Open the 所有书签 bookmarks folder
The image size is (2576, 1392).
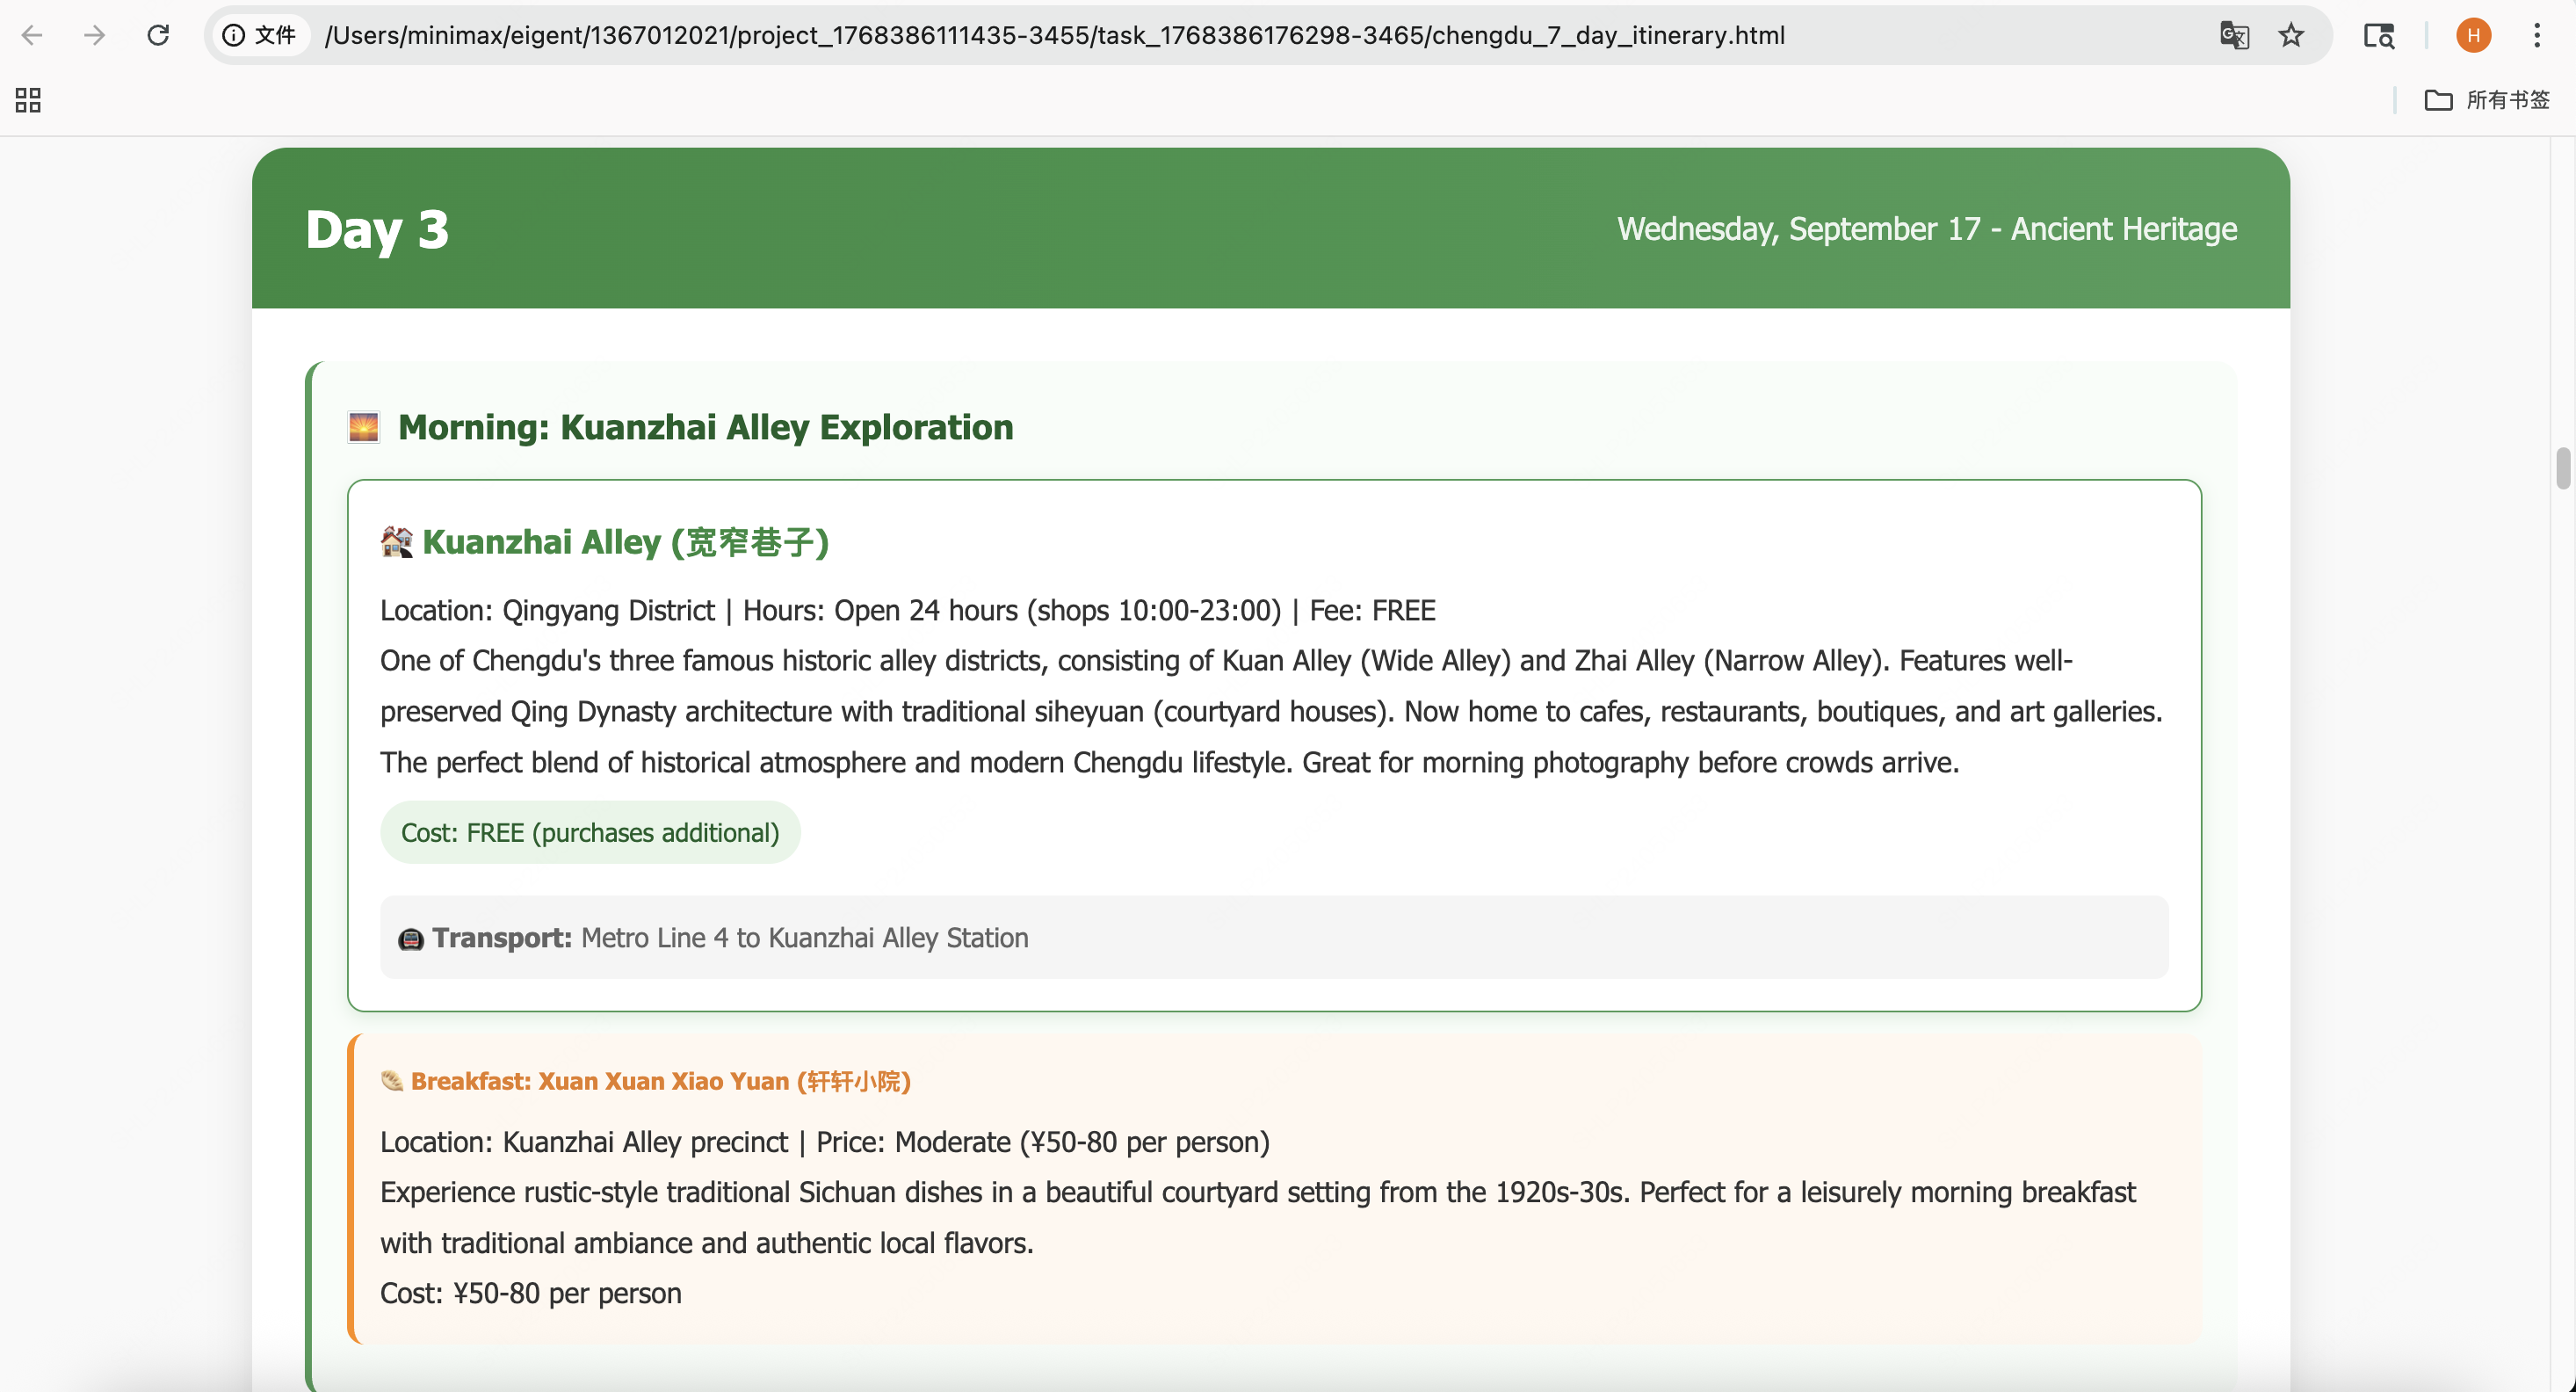click(2488, 100)
